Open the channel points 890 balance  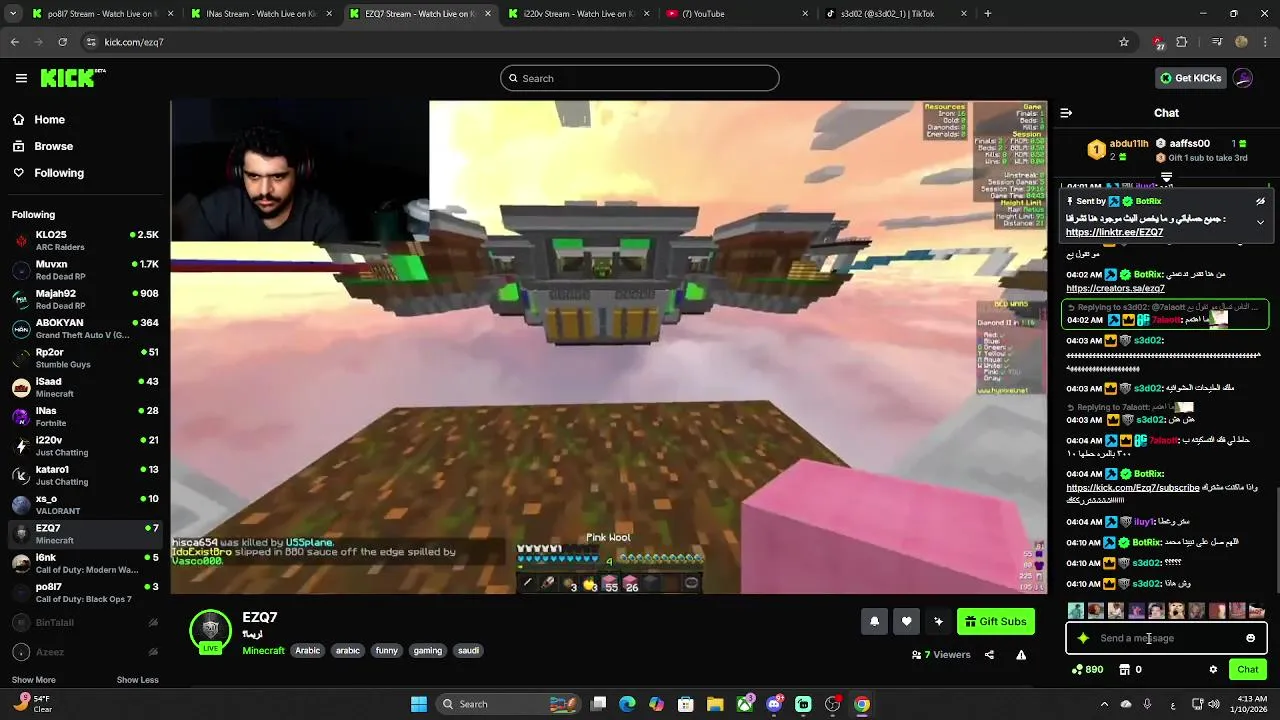pos(1087,669)
